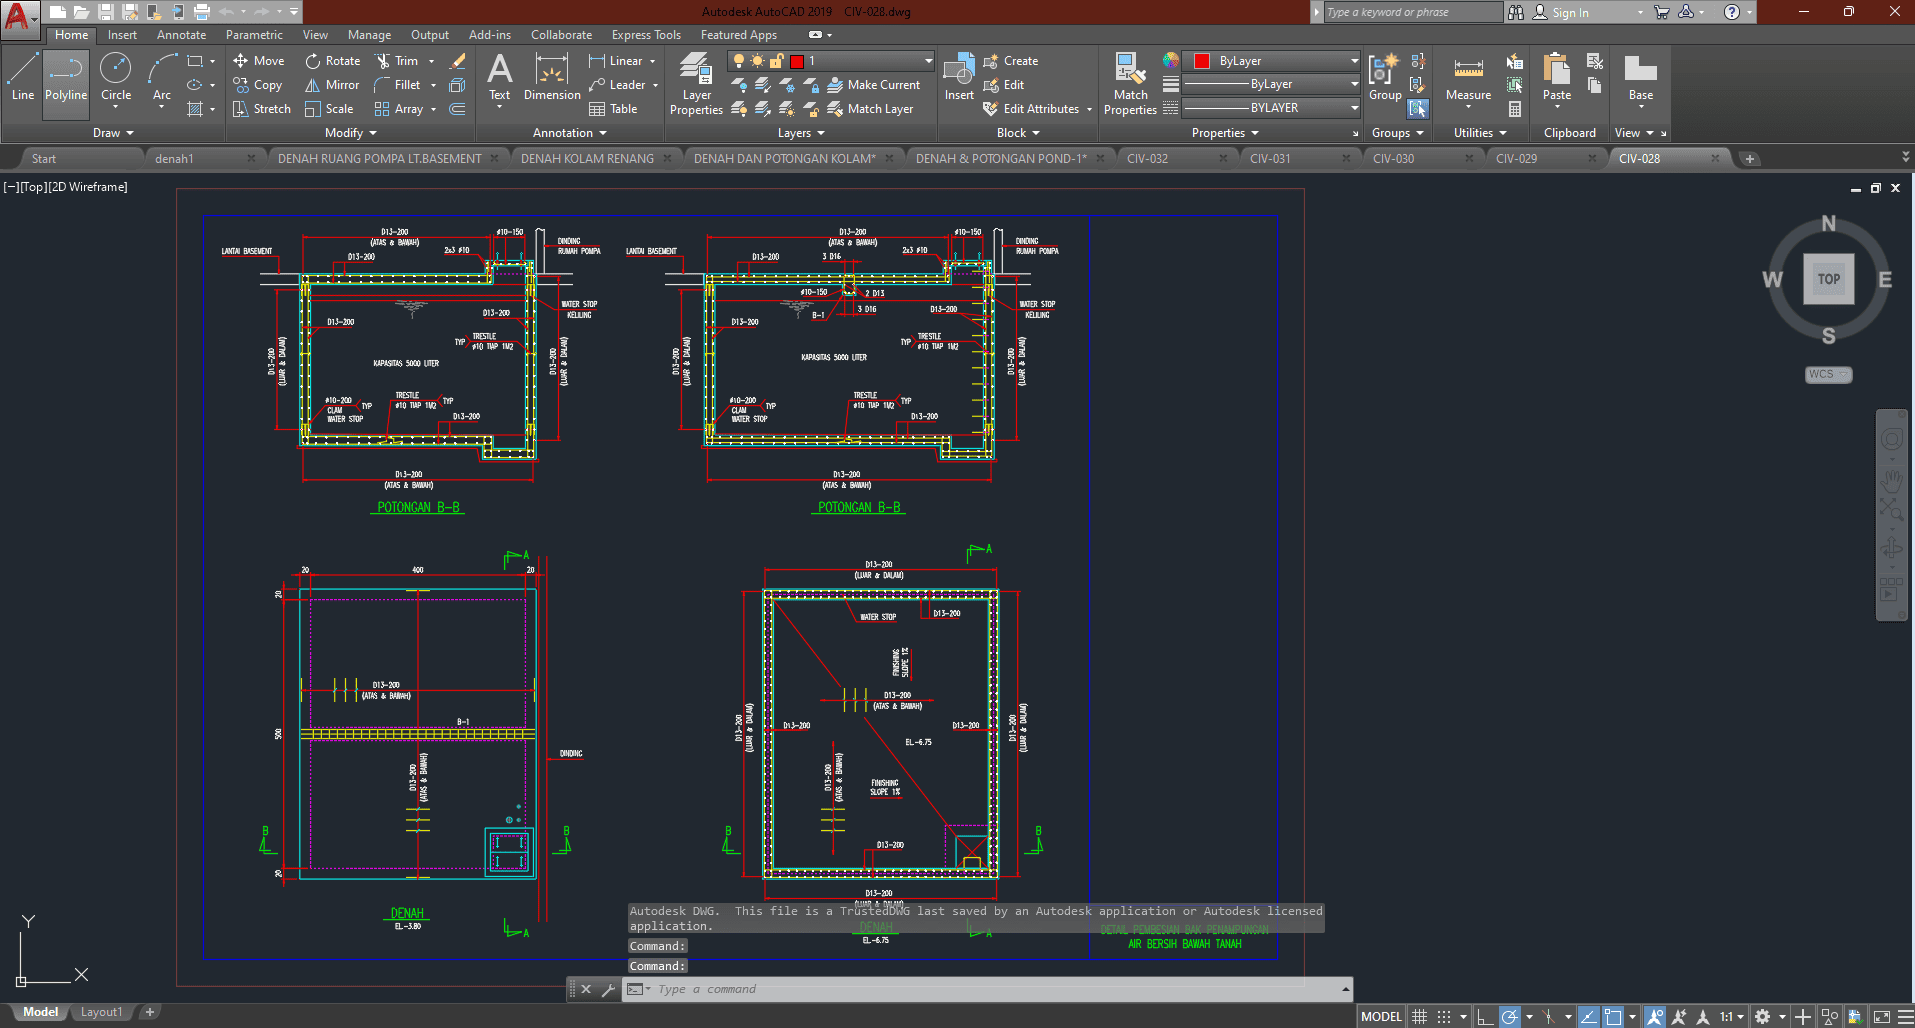
Task: Toggle ortho mode in status bar
Action: pos(1485,1017)
